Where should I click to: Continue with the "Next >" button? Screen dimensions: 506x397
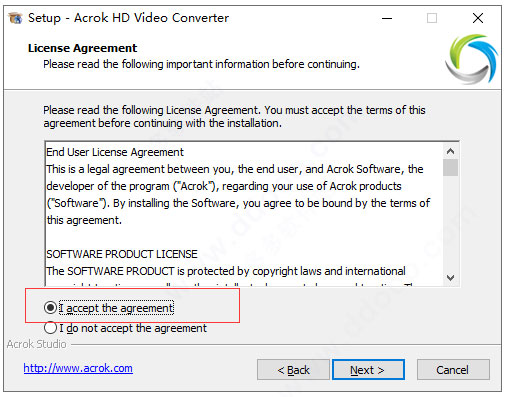[368, 370]
